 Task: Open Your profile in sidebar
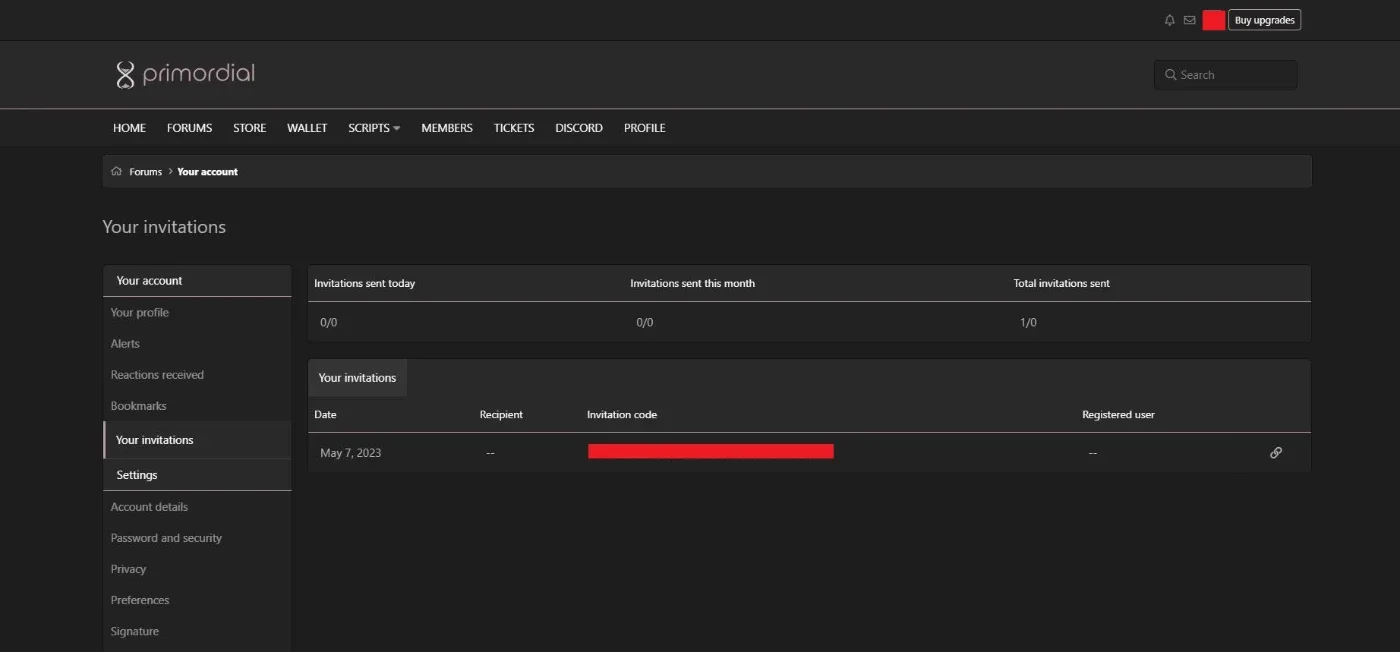coord(140,312)
